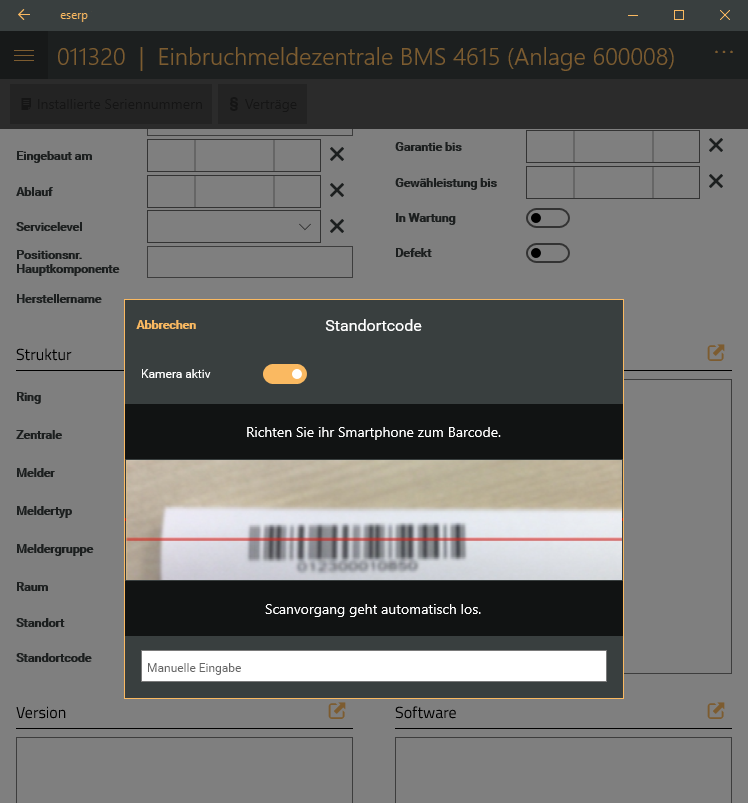
Task: Open the three-dot more options menu
Action: point(723,53)
